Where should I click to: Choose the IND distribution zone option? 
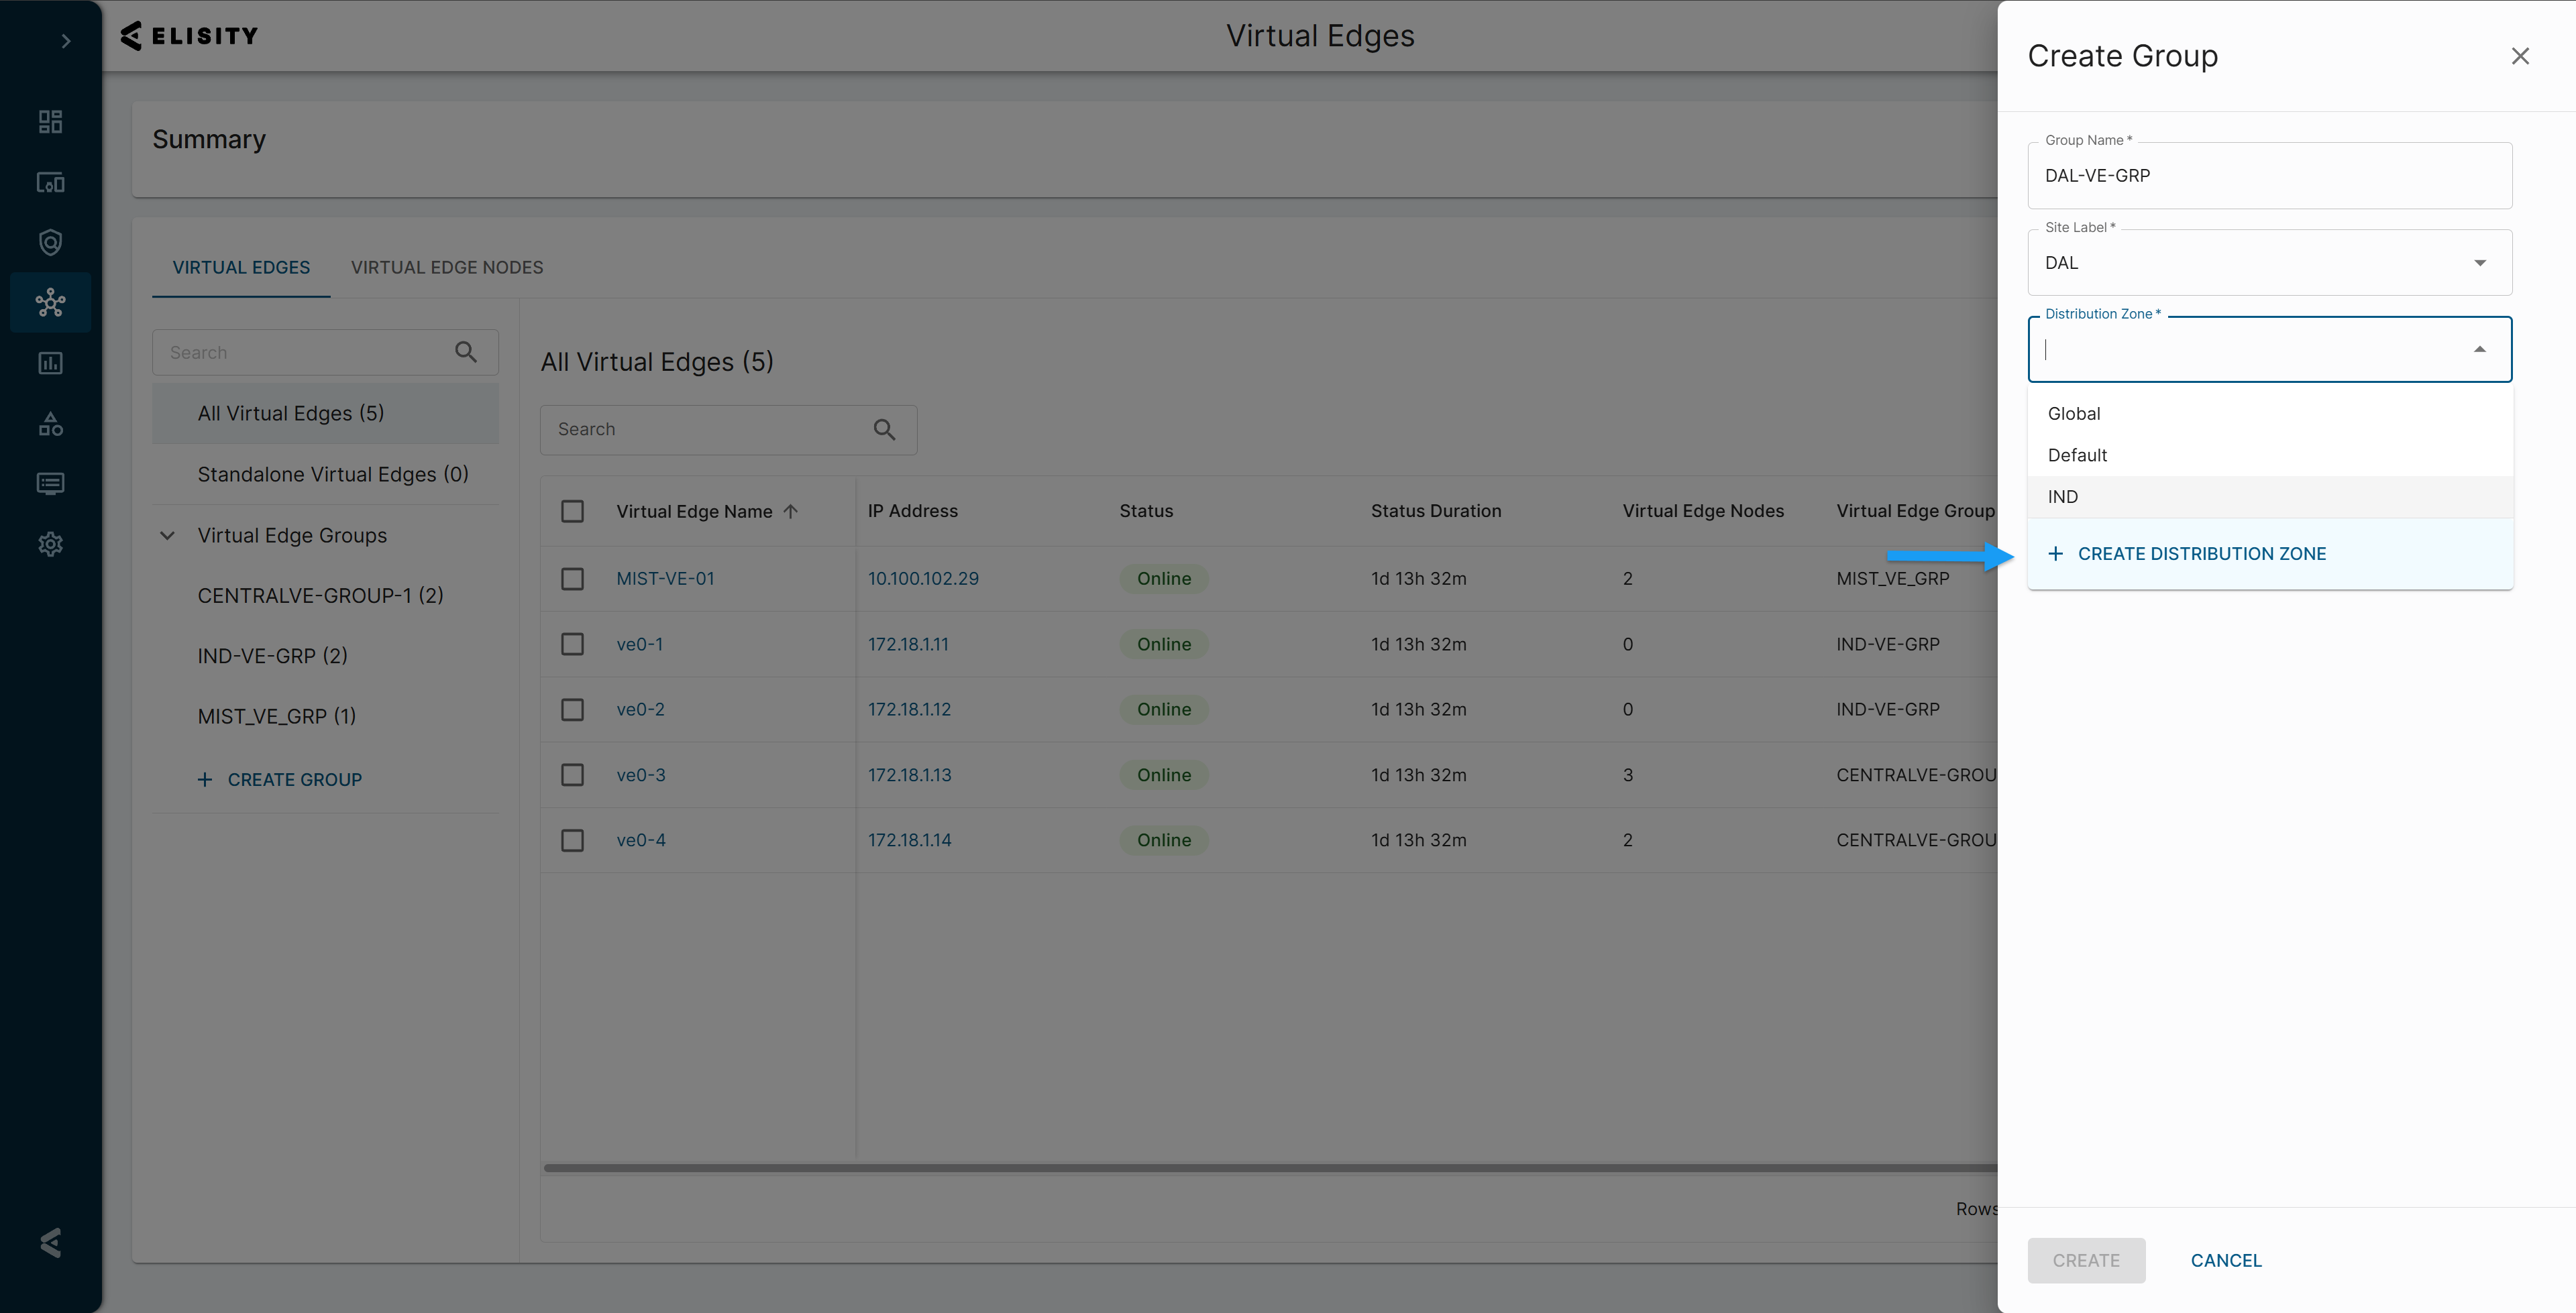point(2063,497)
